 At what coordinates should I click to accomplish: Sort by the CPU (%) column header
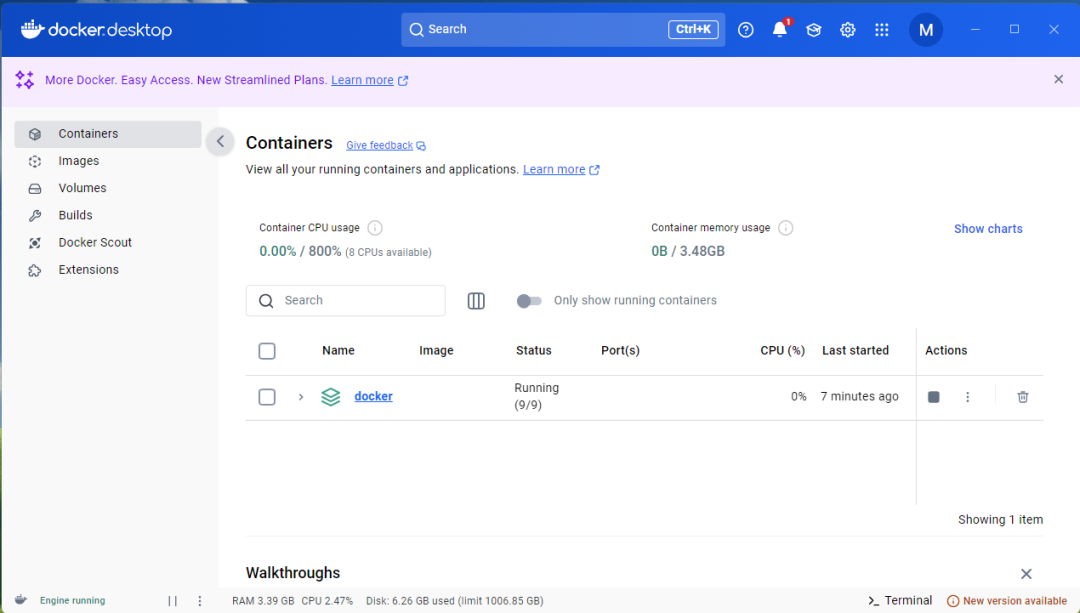[782, 351]
